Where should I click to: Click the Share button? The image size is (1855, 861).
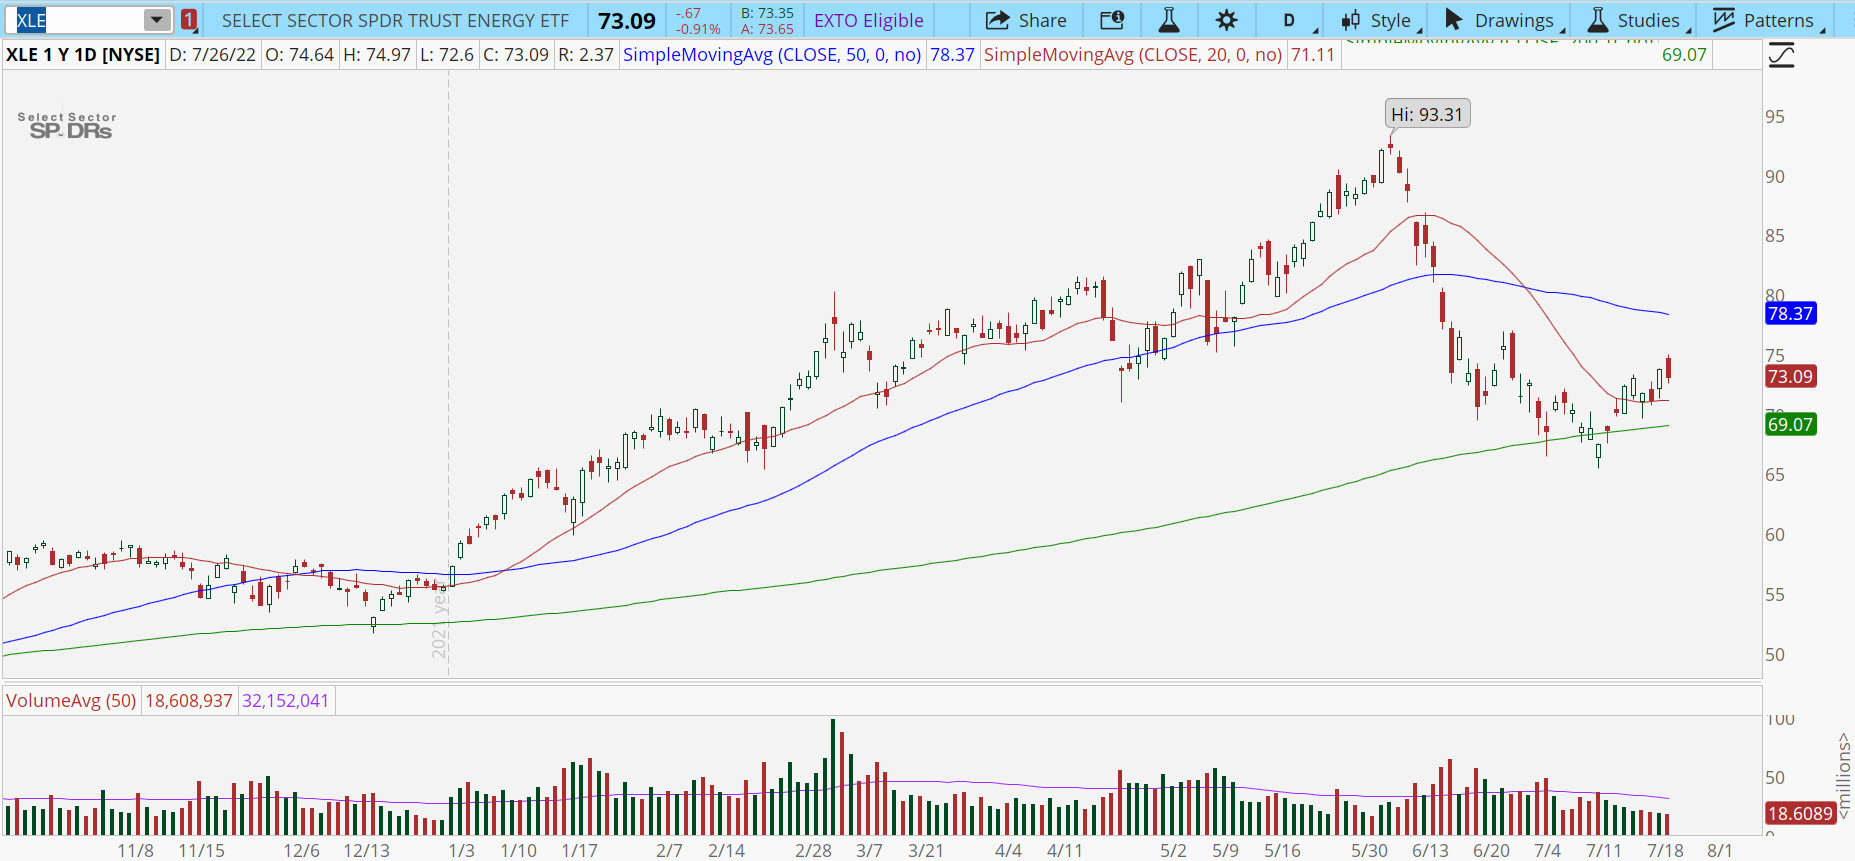[x=1026, y=20]
